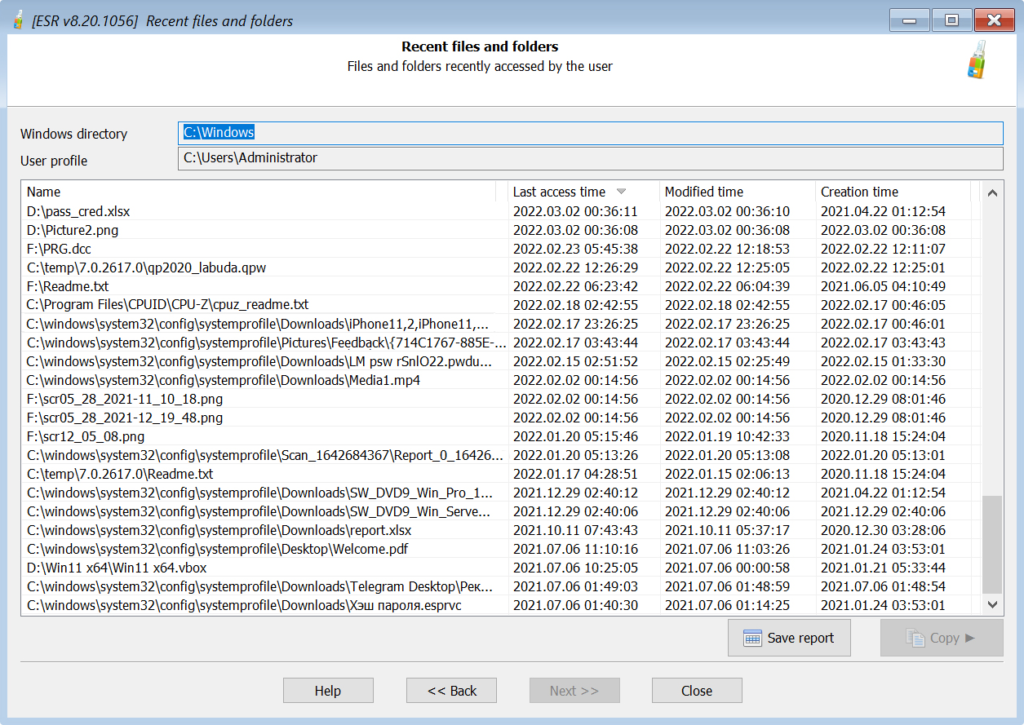Open the Help dialog
The height and width of the screenshot is (725, 1024).
pos(328,690)
